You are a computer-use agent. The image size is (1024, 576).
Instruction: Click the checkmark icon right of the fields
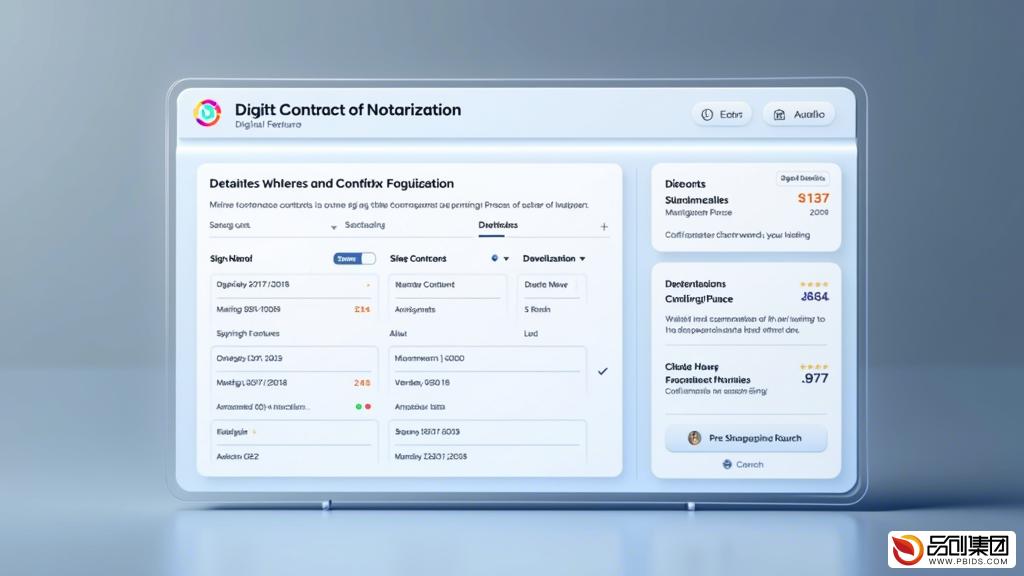click(603, 371)
